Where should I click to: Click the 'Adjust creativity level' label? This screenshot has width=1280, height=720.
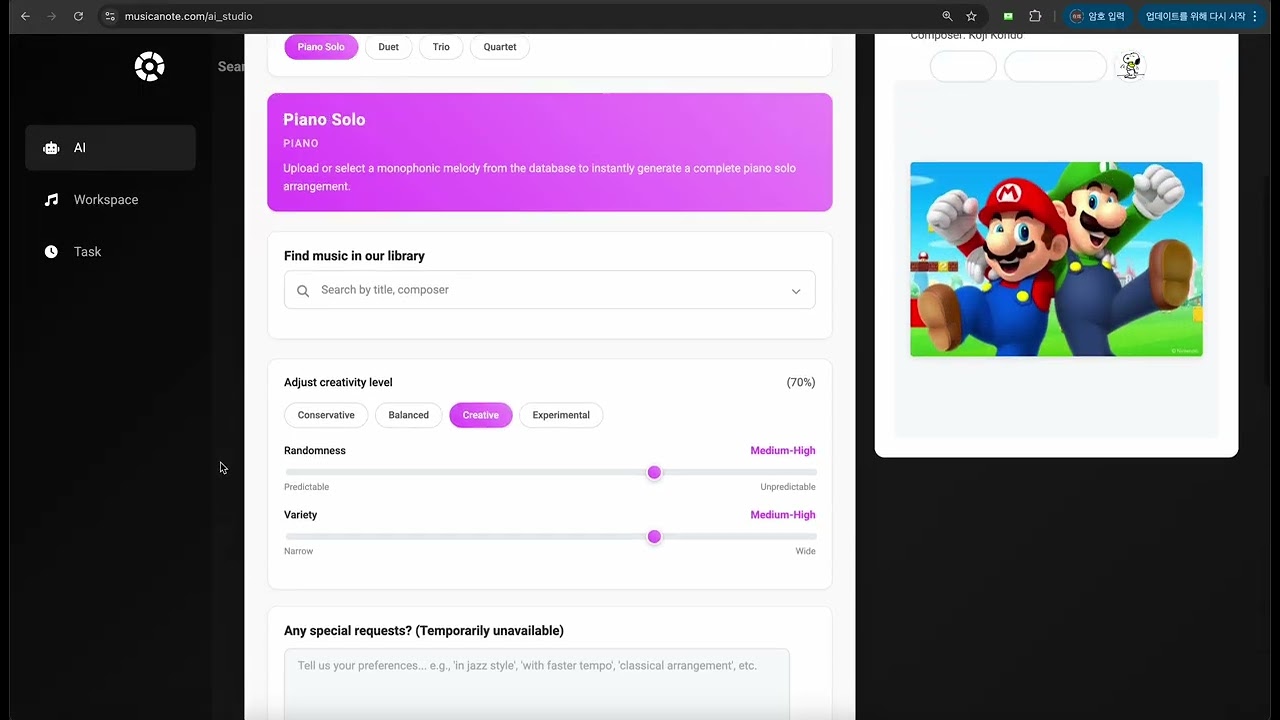click(x=338, y=382)
